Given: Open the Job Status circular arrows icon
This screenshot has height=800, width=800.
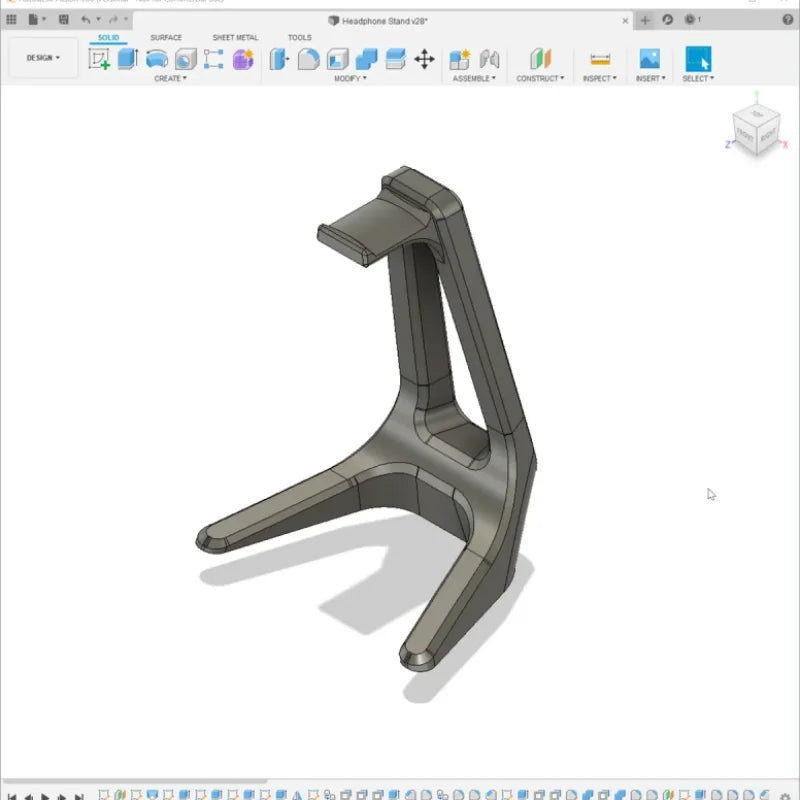Looking at the screenshot, I should tap(667, 20).
